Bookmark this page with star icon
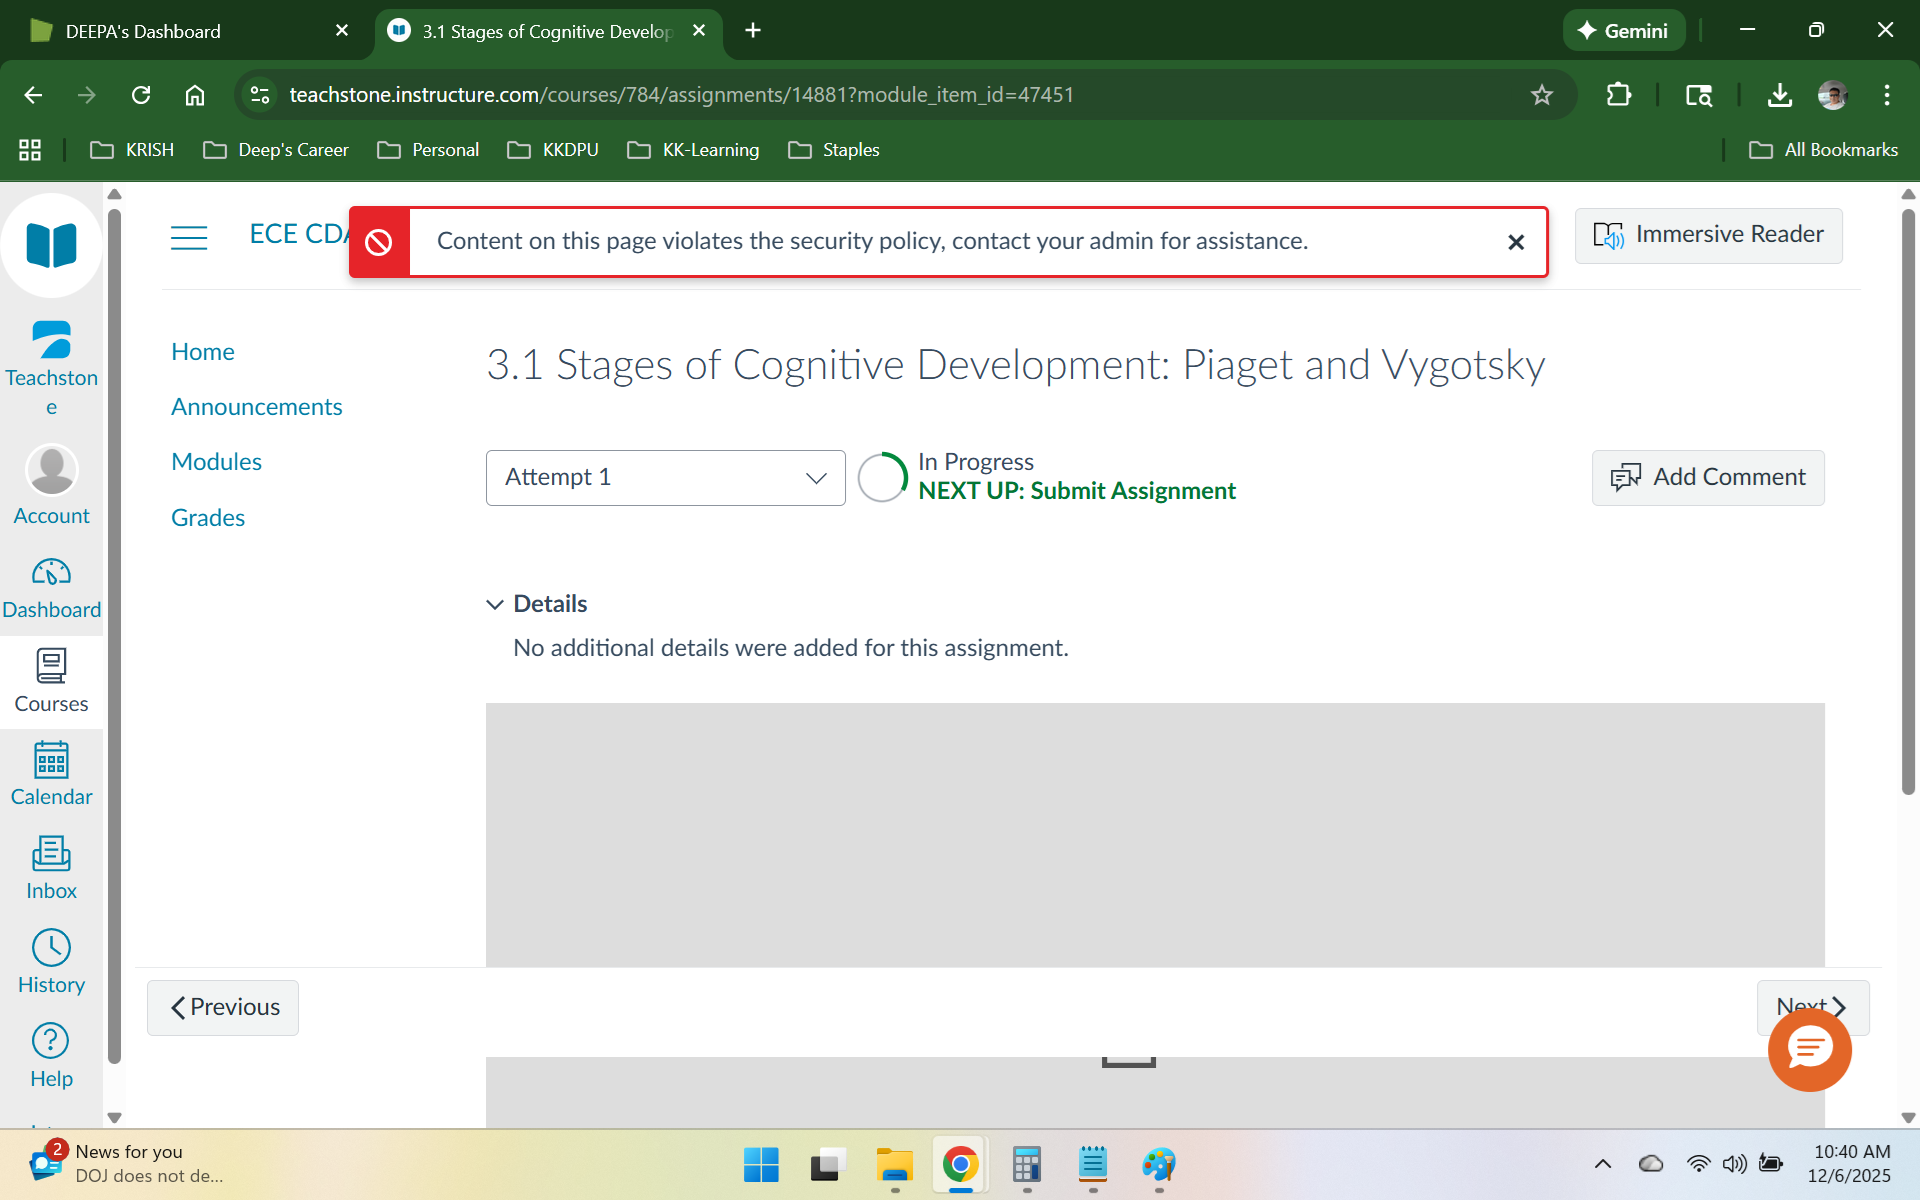1920x1200 pixels. click(x=1541, y=95)
